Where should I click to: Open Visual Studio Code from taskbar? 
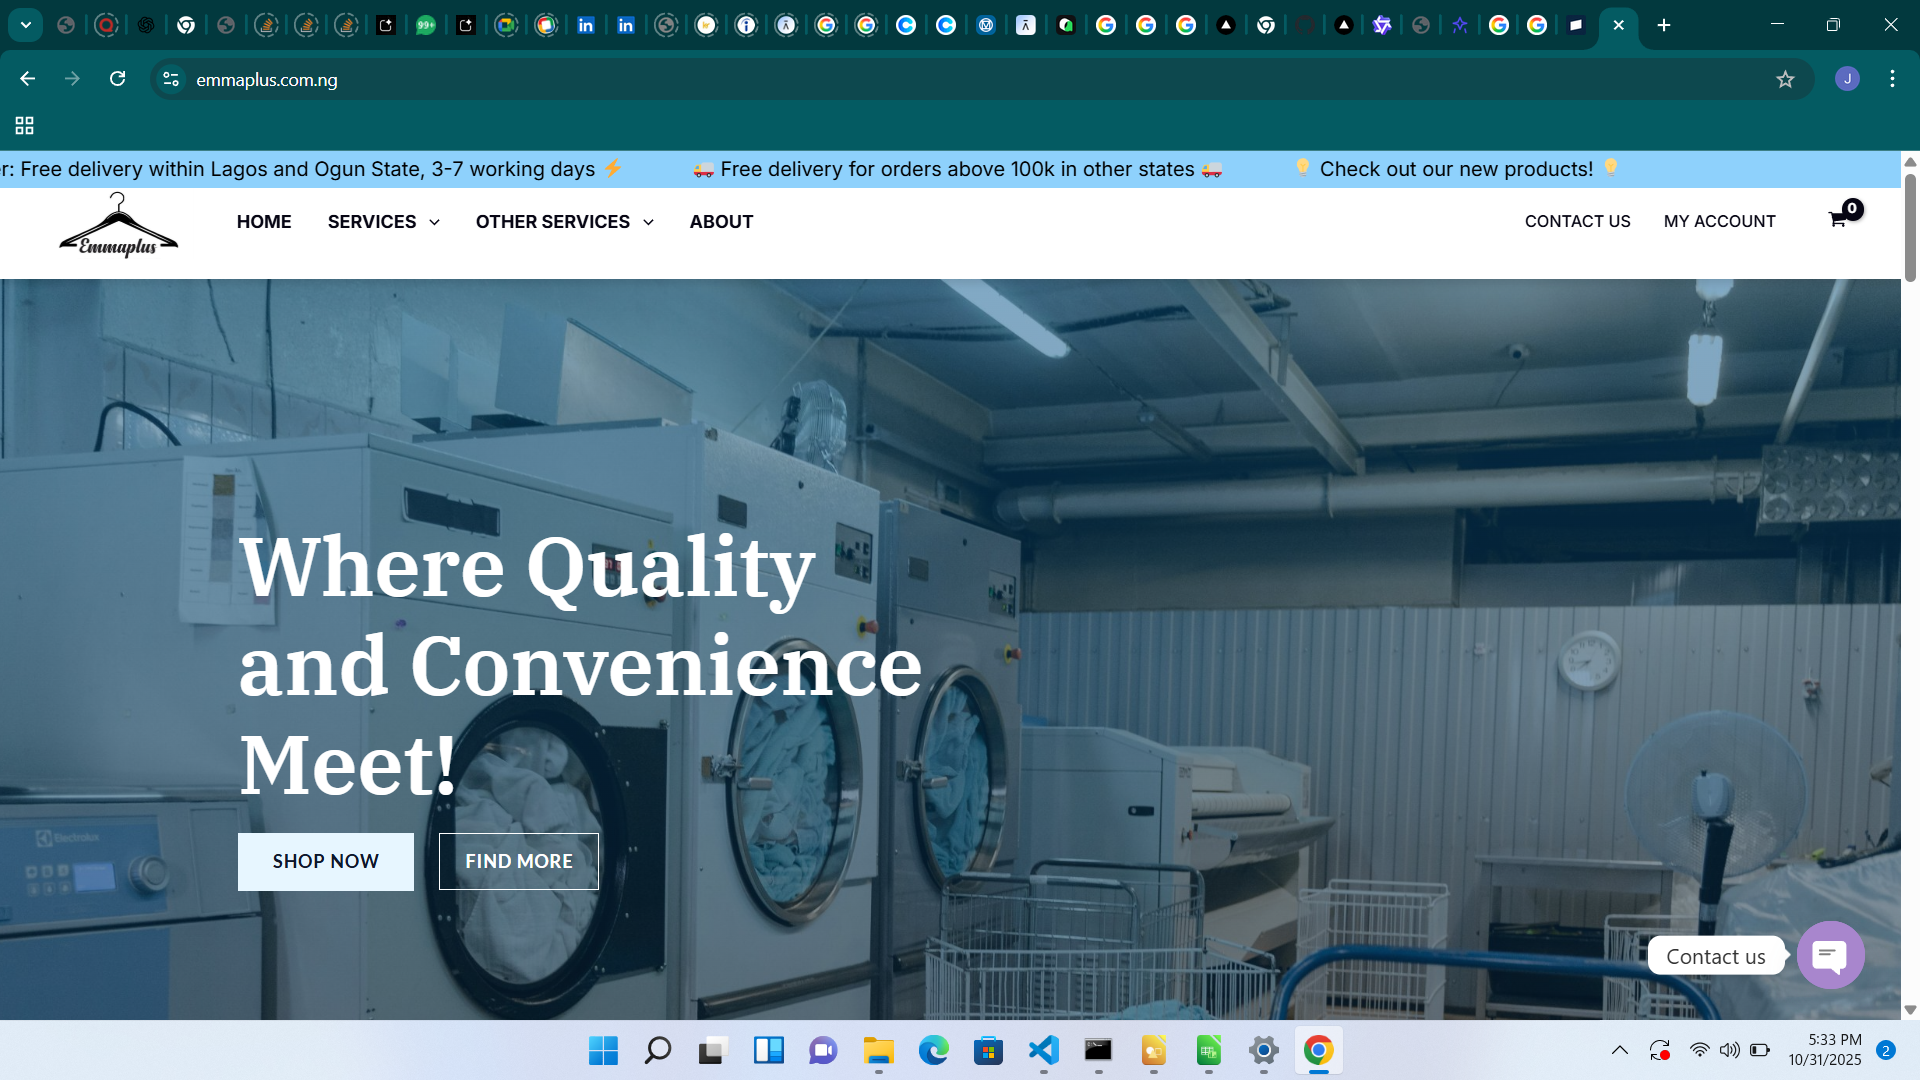pos(1043,1050)
